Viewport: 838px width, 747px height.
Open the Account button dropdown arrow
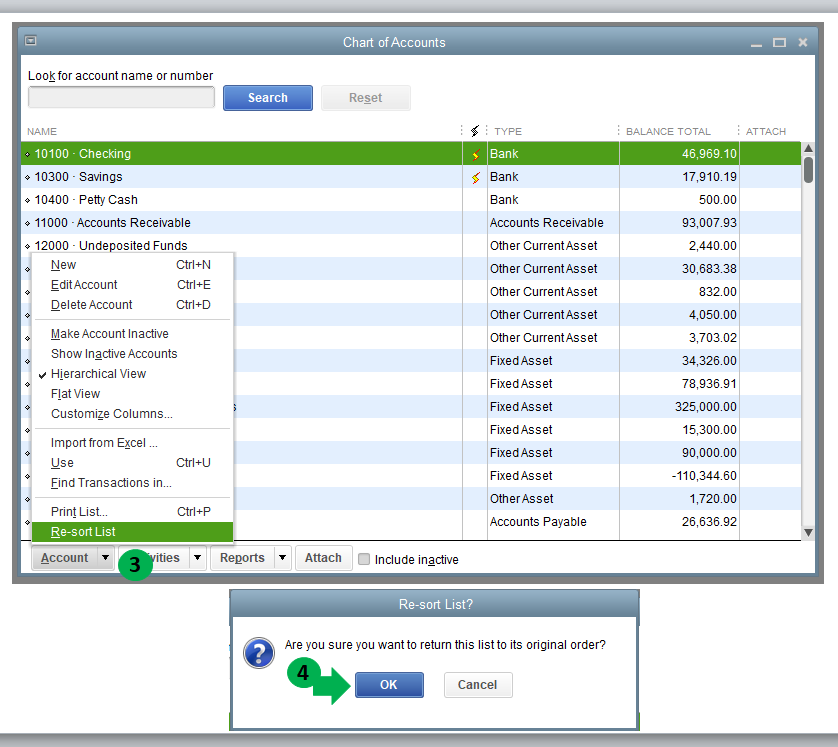pos(105,558)
